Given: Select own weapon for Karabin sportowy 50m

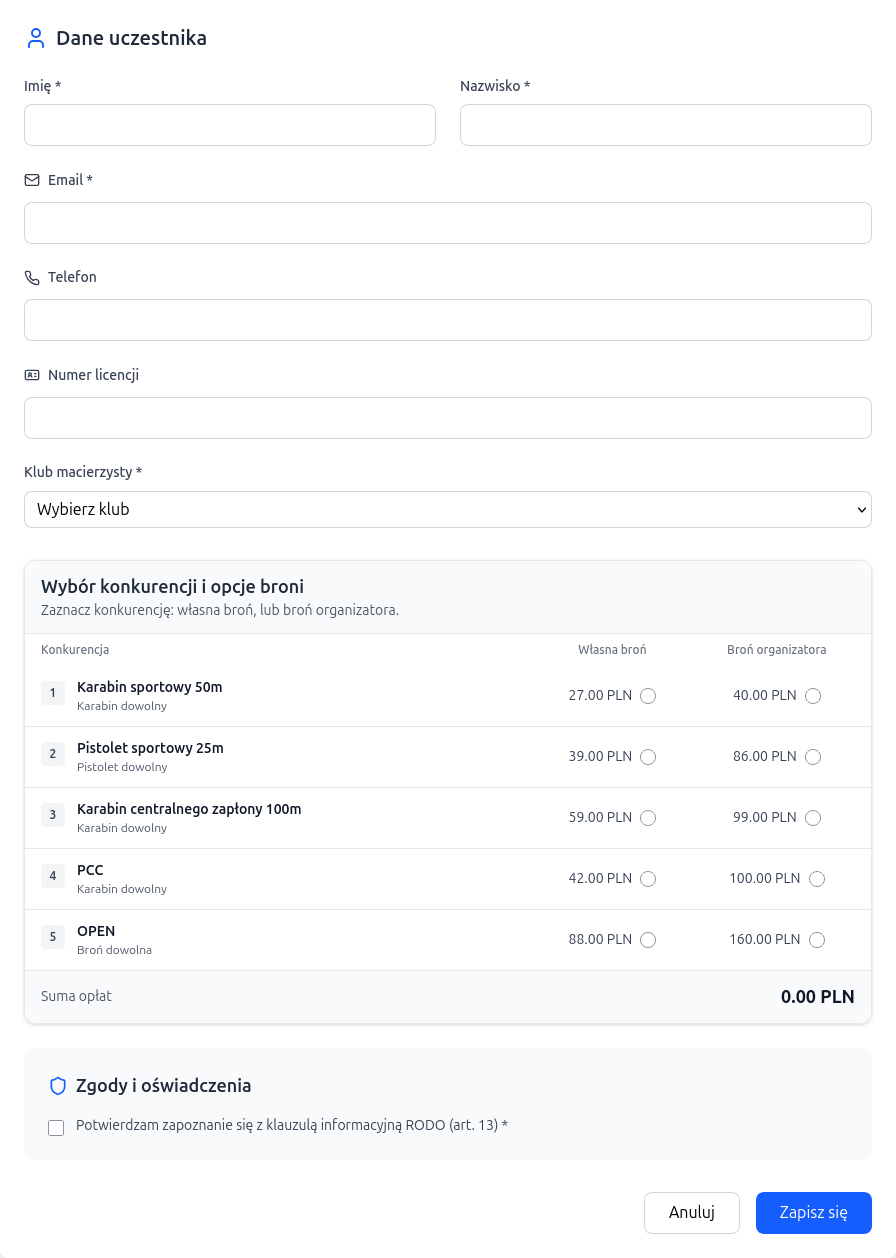Looking at the screenshot, I should tap(648, 696).
